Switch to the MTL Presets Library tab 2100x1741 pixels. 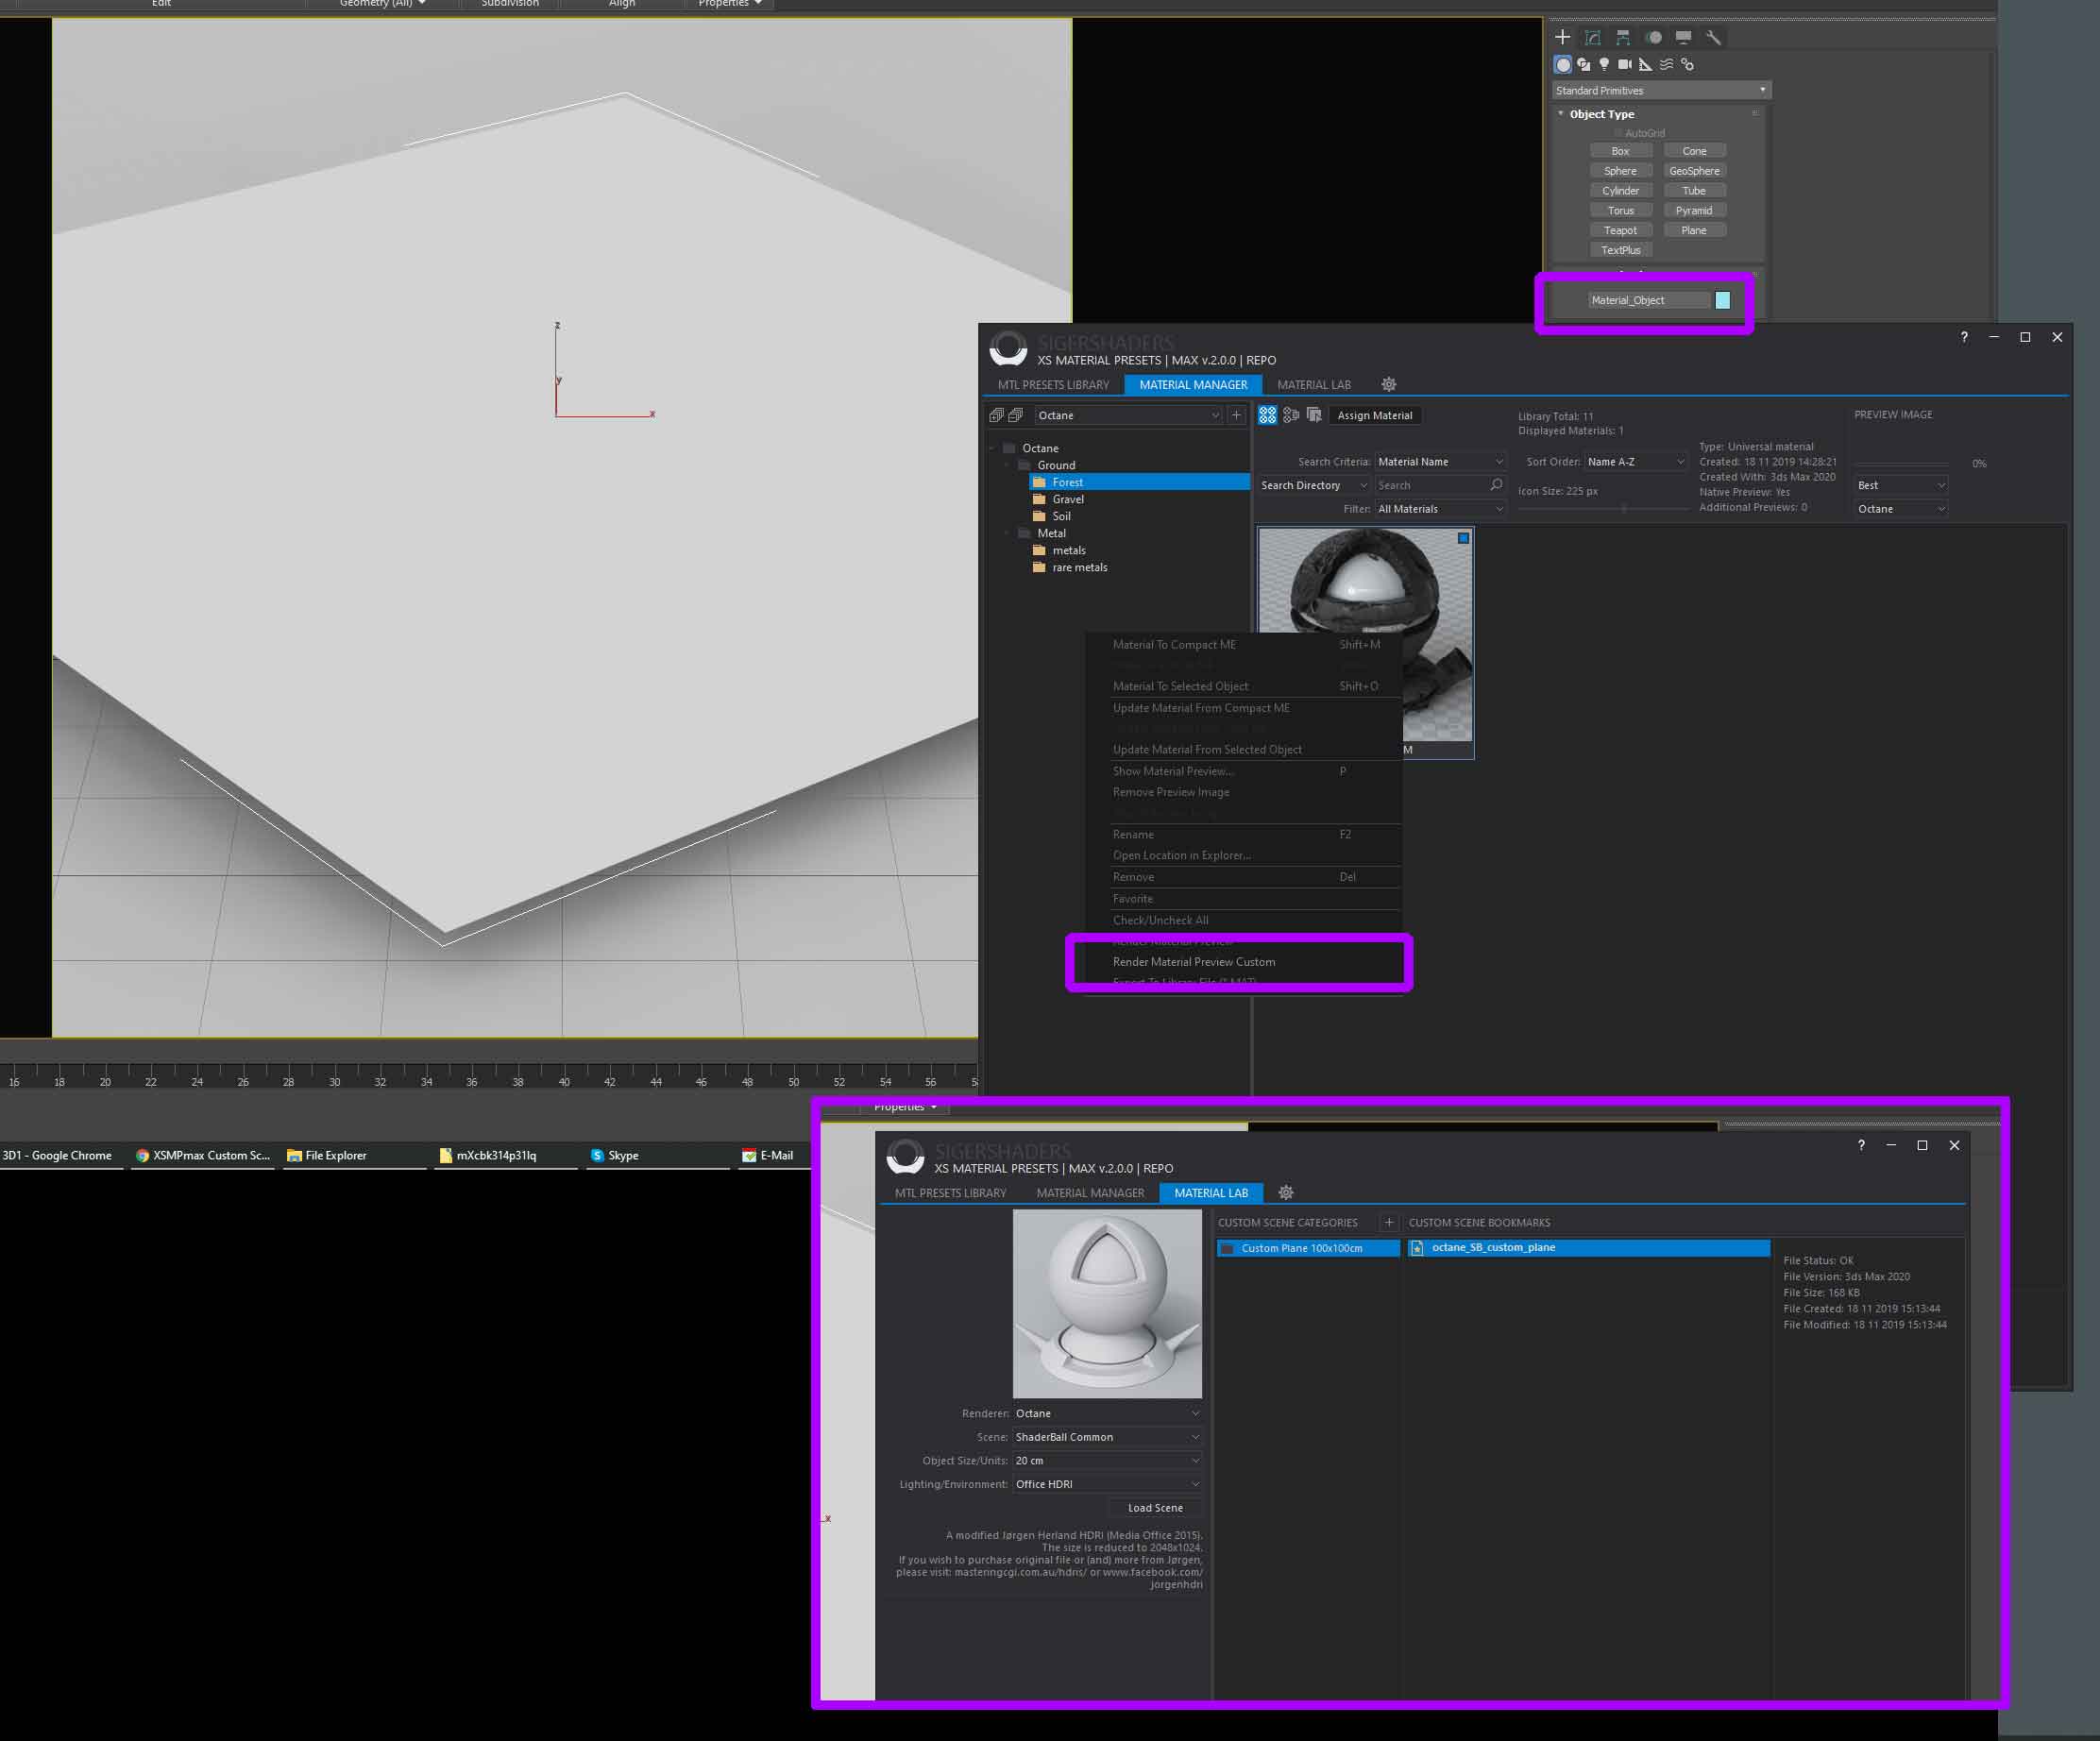coord(1053,385)
